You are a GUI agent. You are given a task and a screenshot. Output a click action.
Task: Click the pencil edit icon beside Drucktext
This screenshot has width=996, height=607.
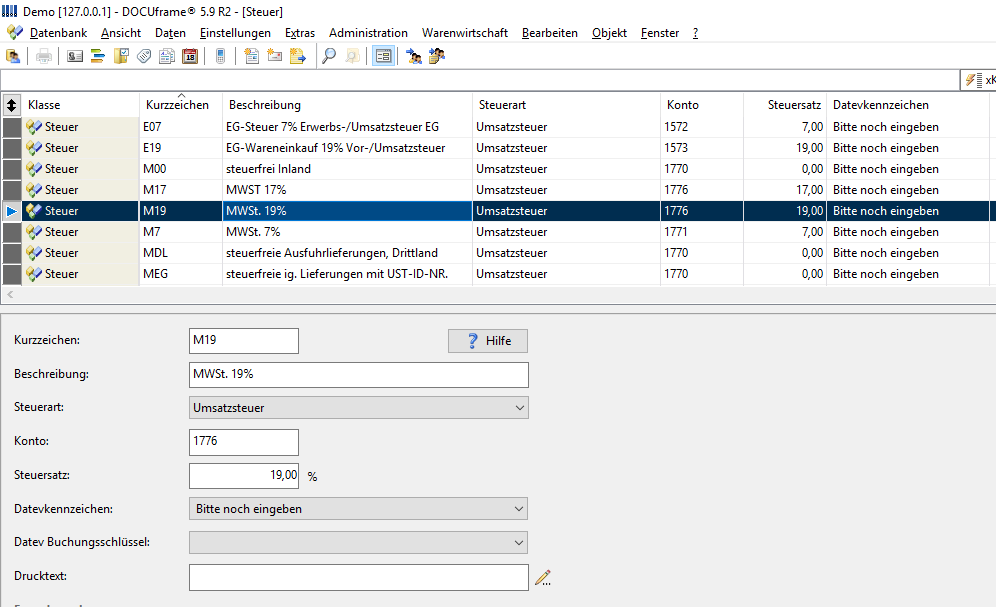pos(542,577)
